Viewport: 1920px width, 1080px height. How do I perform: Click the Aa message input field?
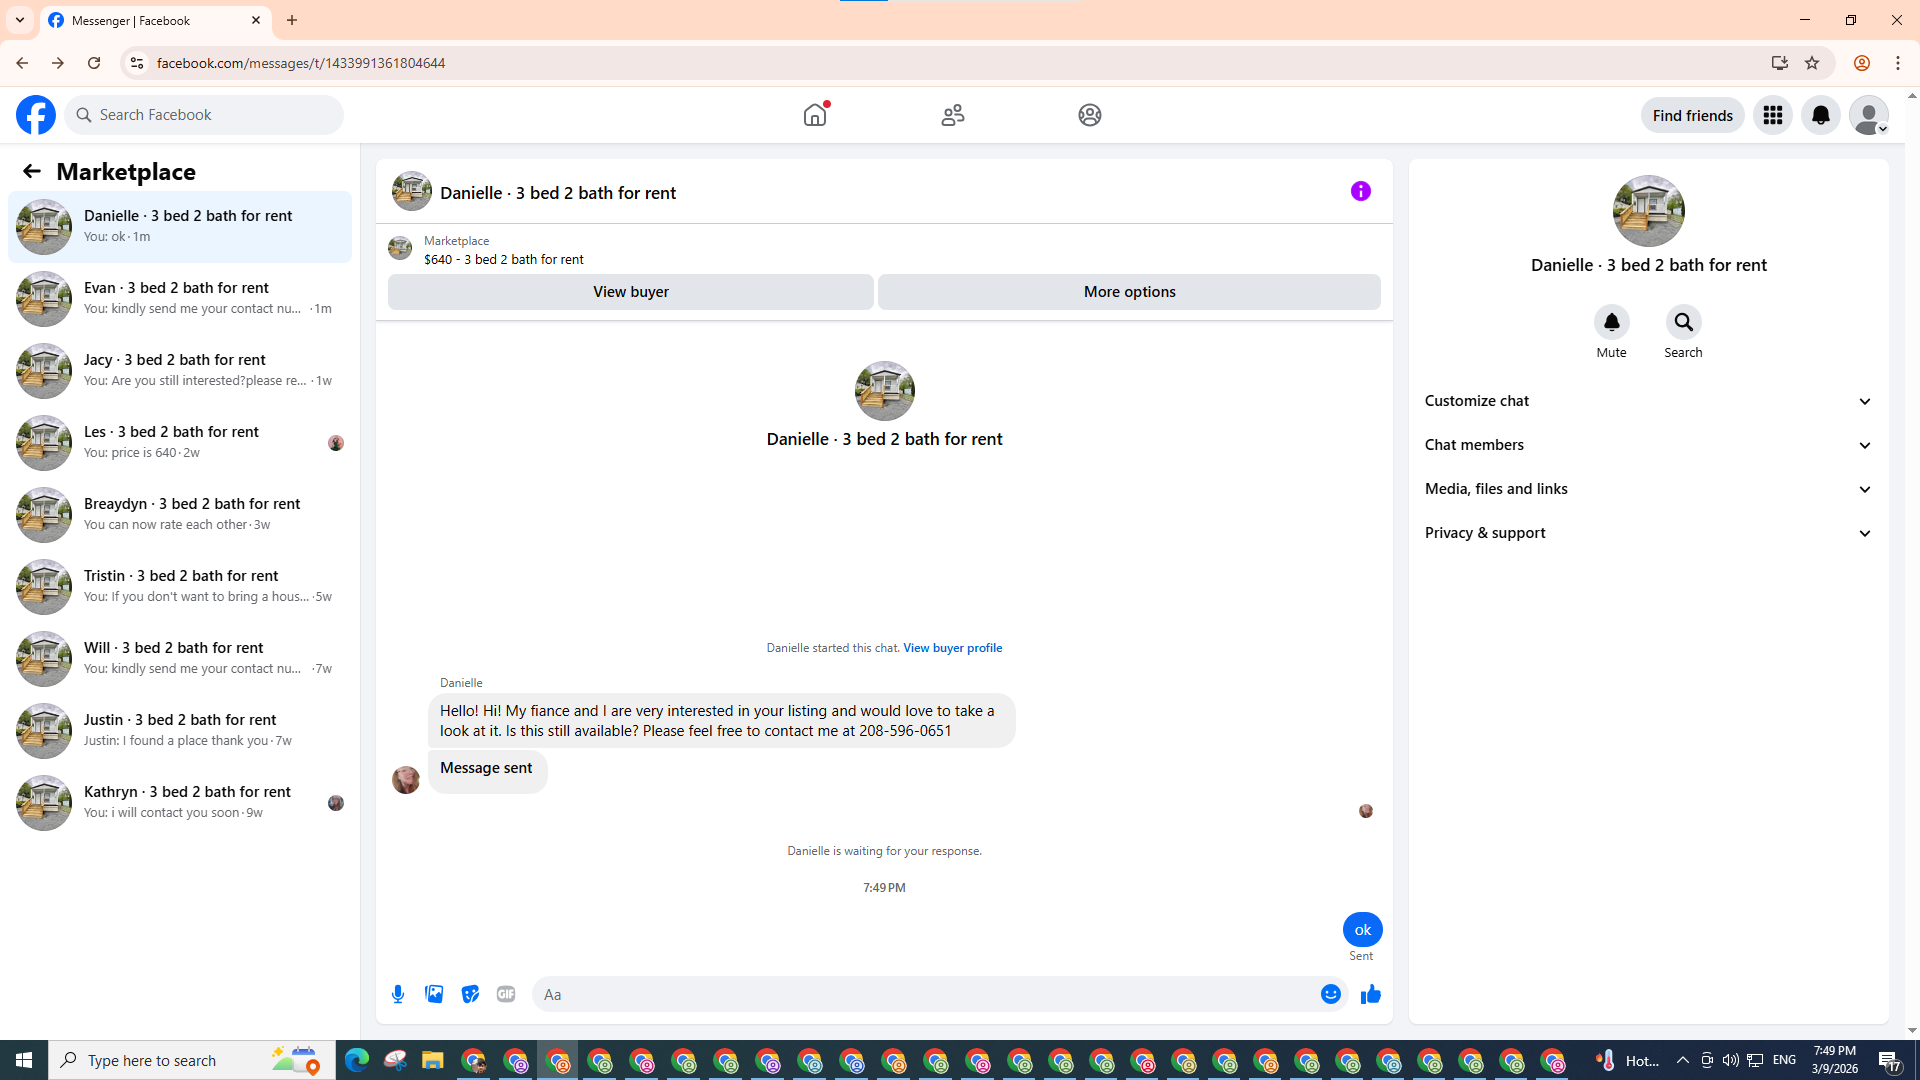pos(920,994)
